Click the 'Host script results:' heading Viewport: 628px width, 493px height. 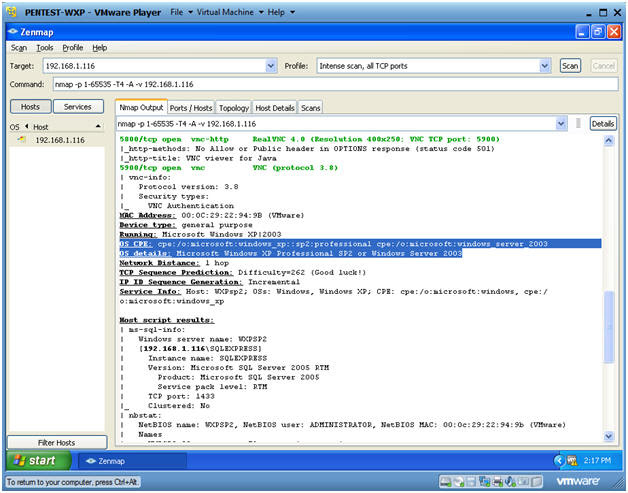tap(167, 320)
